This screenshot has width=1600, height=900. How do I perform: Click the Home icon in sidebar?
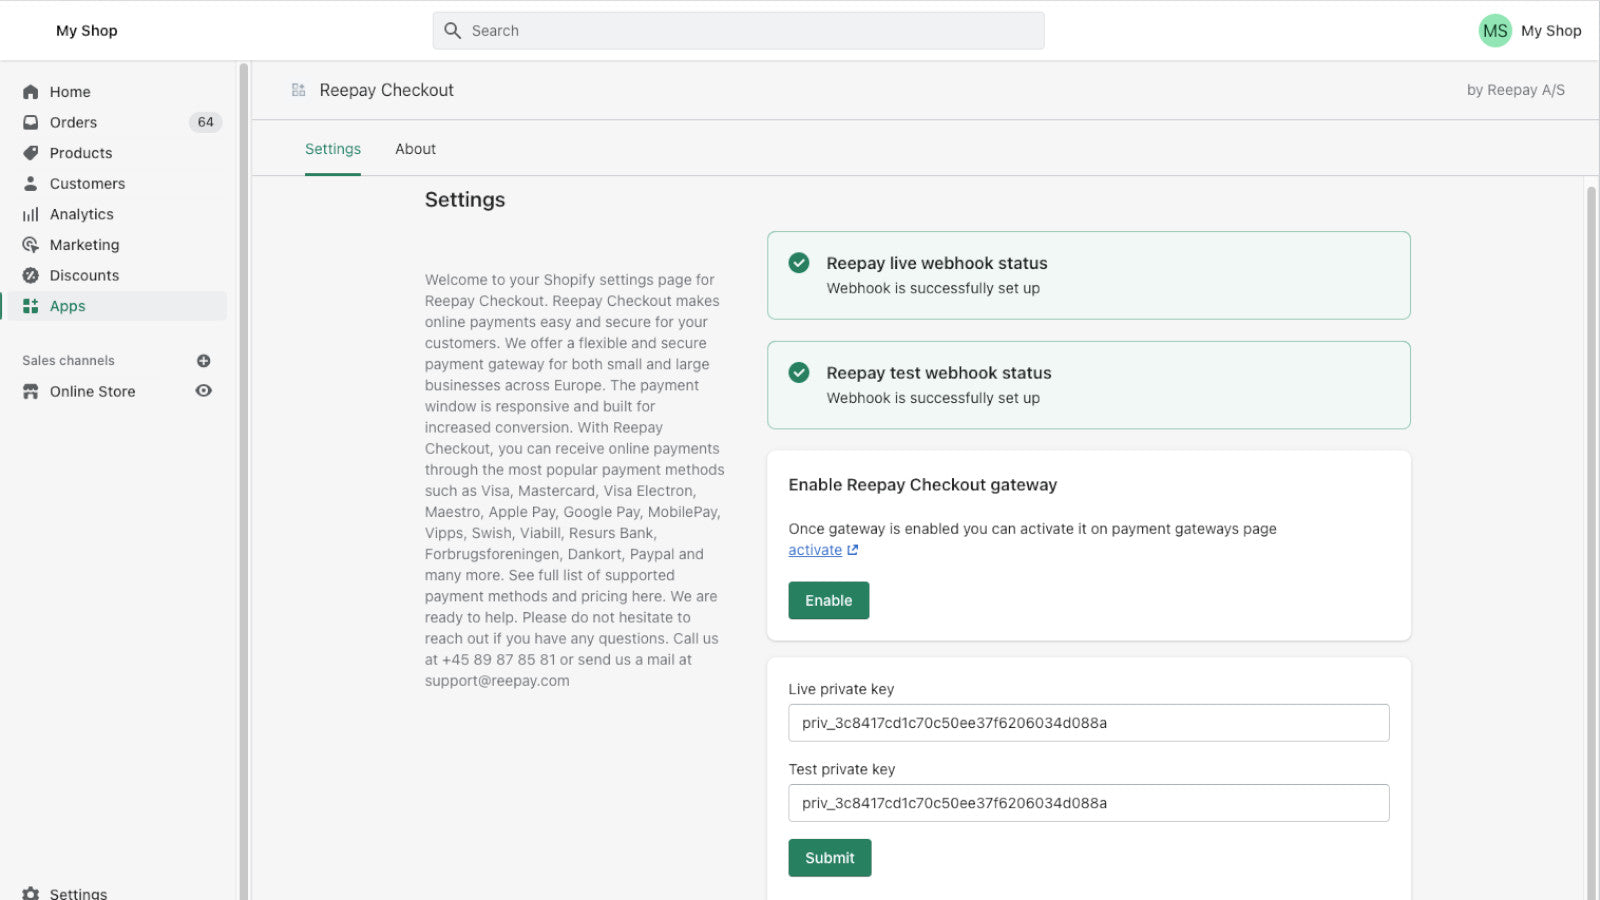coord(31,92)
